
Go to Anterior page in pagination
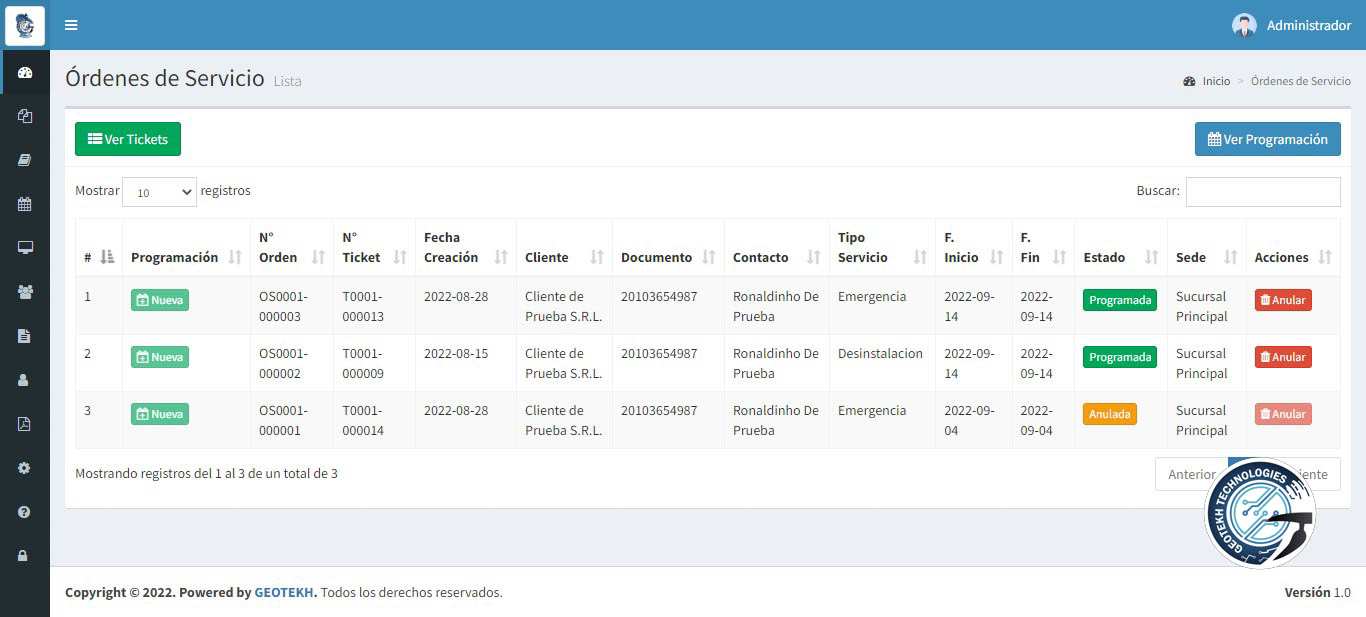[x=1190, y=474]
